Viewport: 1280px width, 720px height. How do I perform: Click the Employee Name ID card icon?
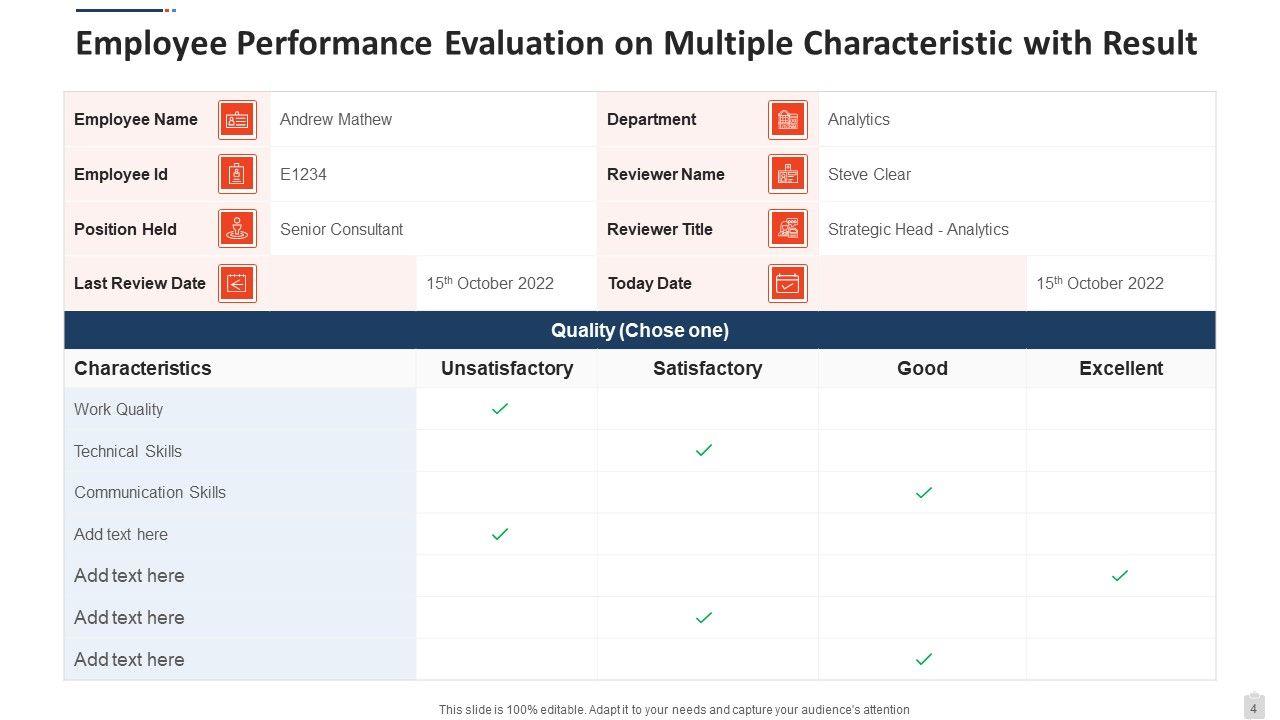(x=237, y=120)
